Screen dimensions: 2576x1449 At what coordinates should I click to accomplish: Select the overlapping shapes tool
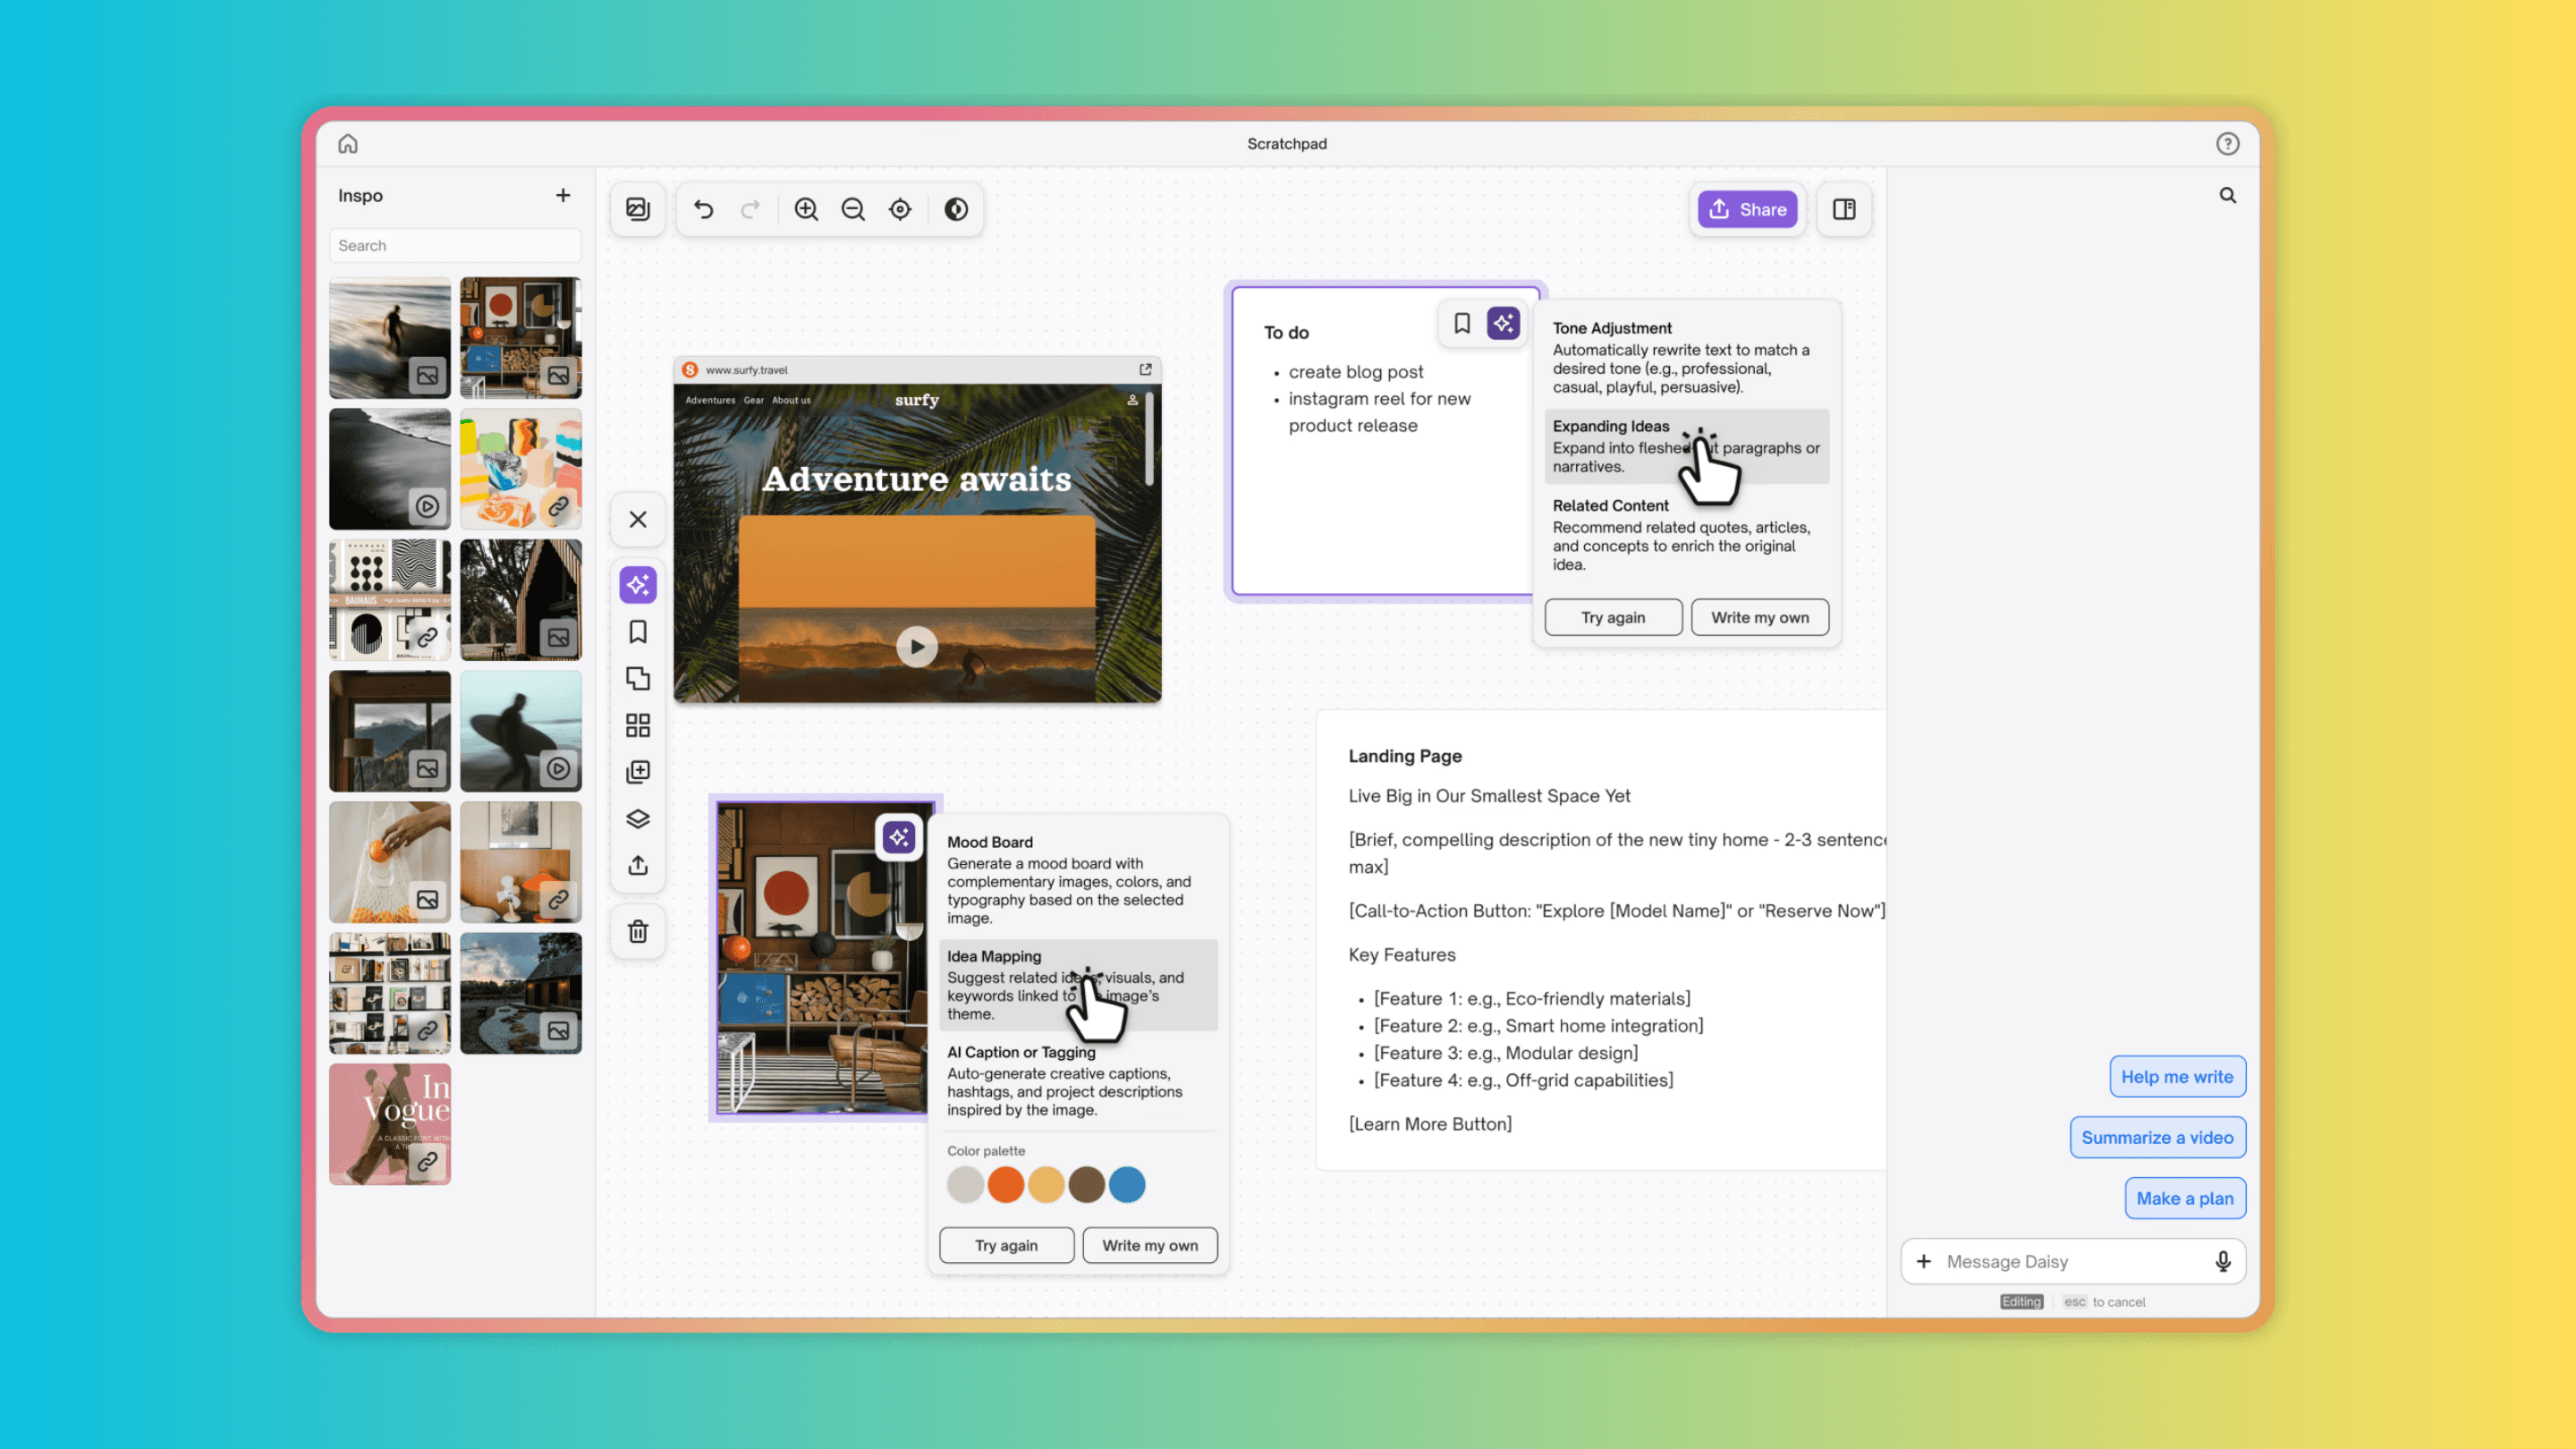point(638,679)
